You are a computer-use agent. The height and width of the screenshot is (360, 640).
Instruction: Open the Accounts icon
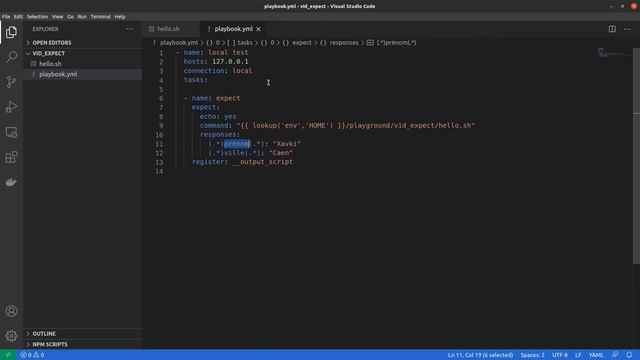[x=11, y=311]
